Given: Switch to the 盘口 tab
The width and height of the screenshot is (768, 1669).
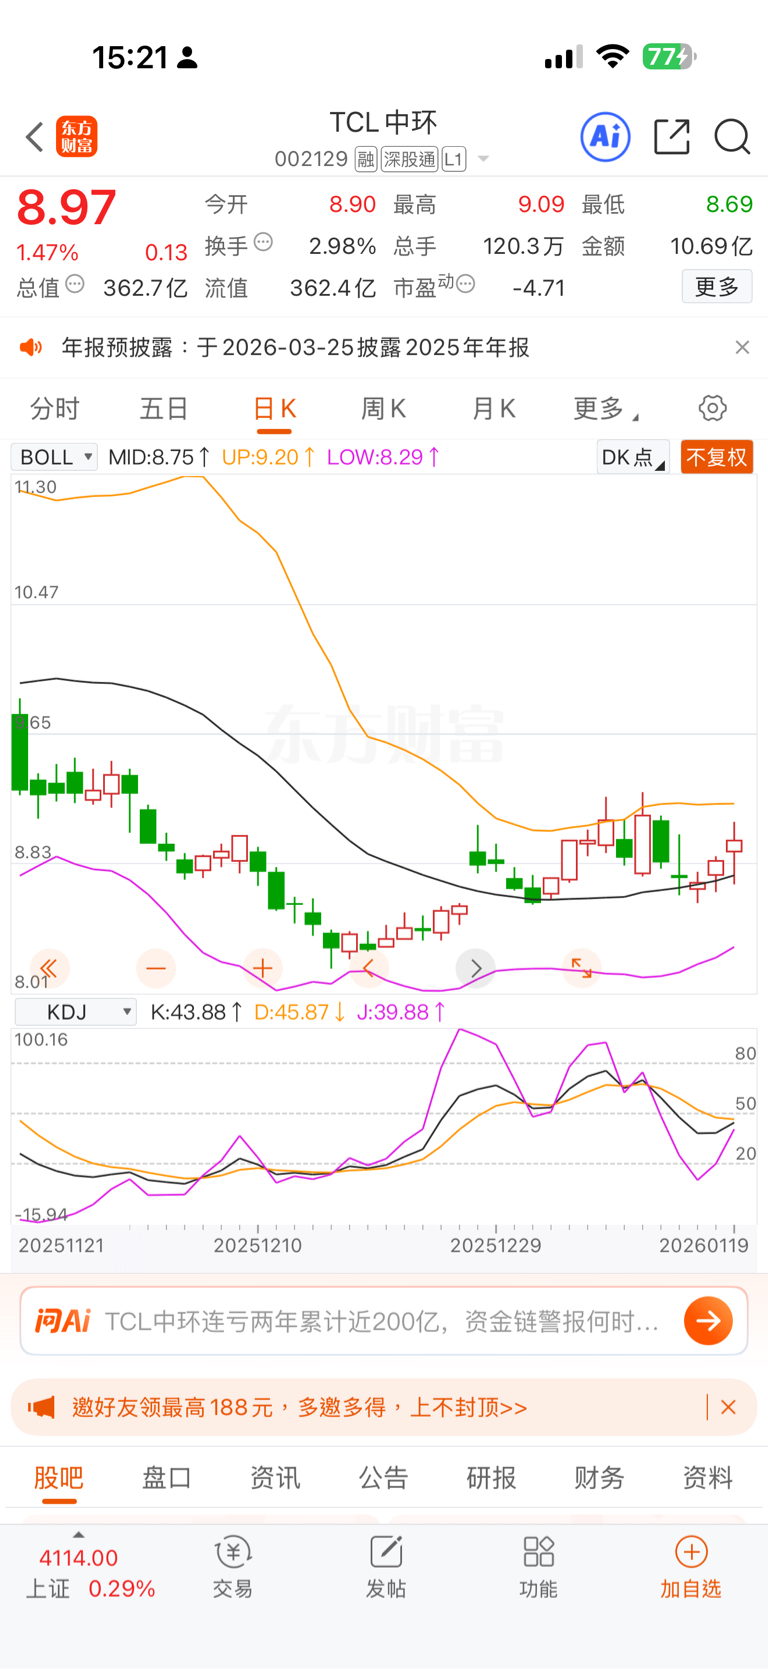Looking at the screenshot, I should coord(167,1478).
